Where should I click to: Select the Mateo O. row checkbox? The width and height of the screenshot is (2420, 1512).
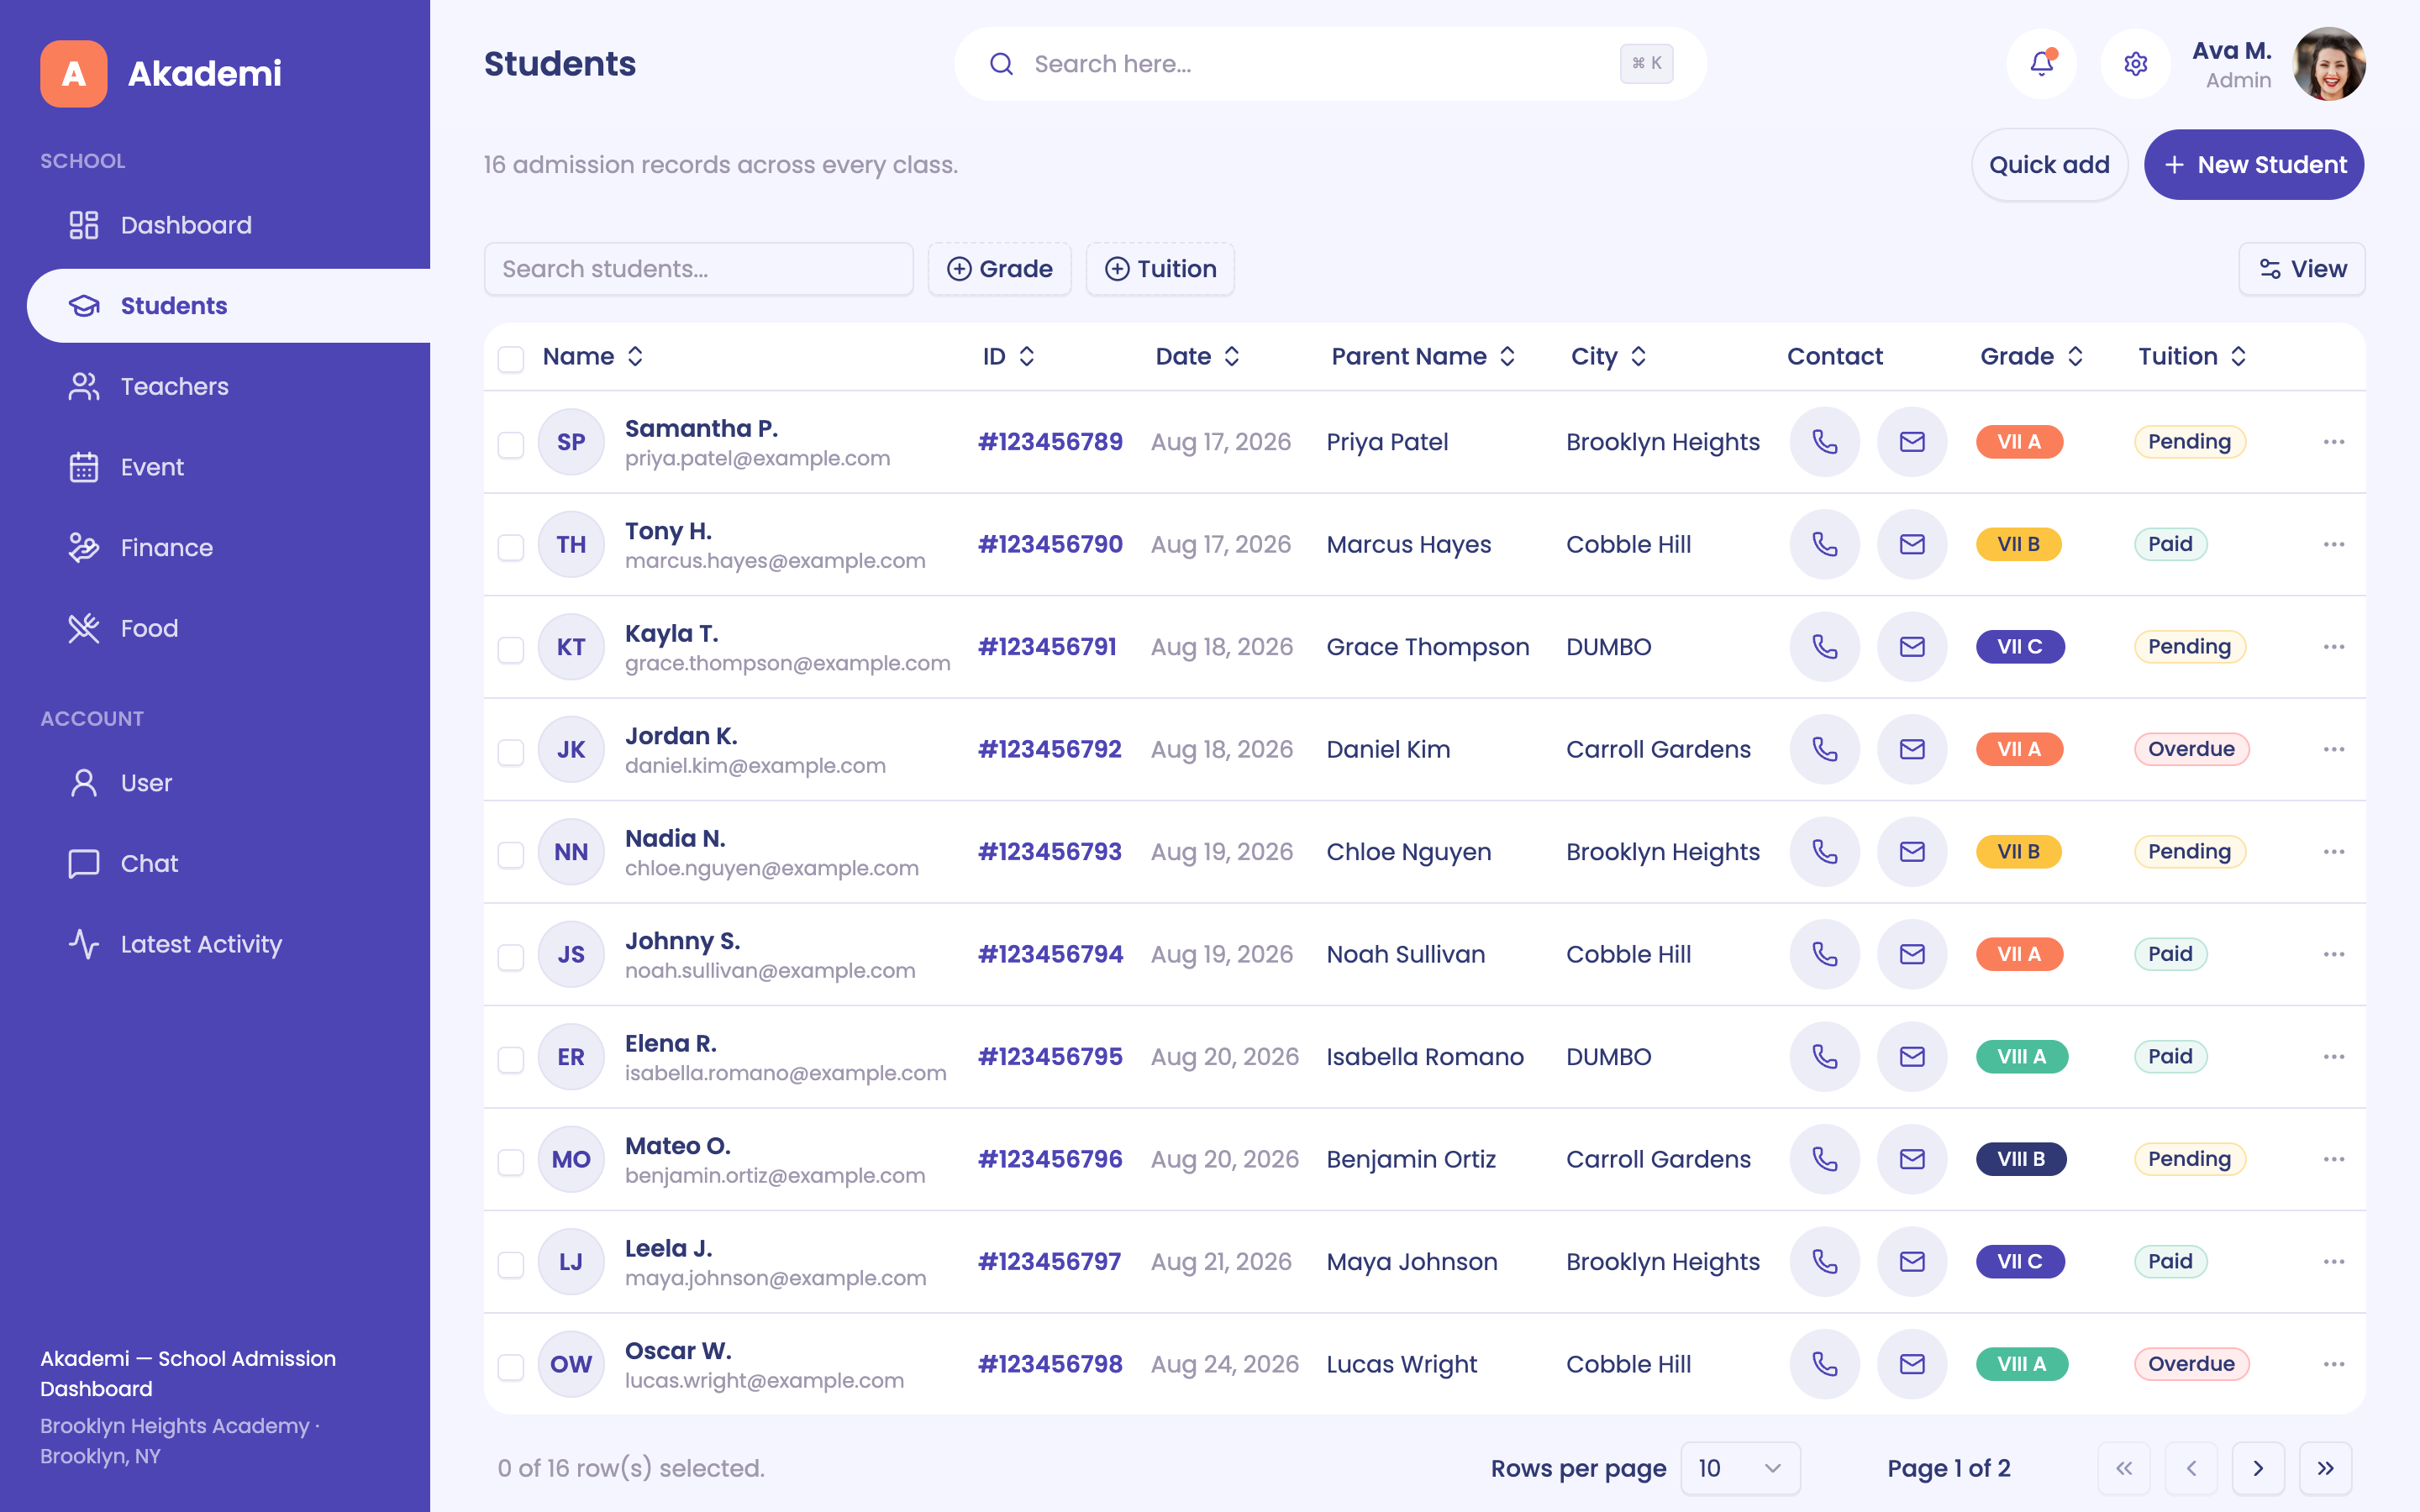tap(511, 1162)
